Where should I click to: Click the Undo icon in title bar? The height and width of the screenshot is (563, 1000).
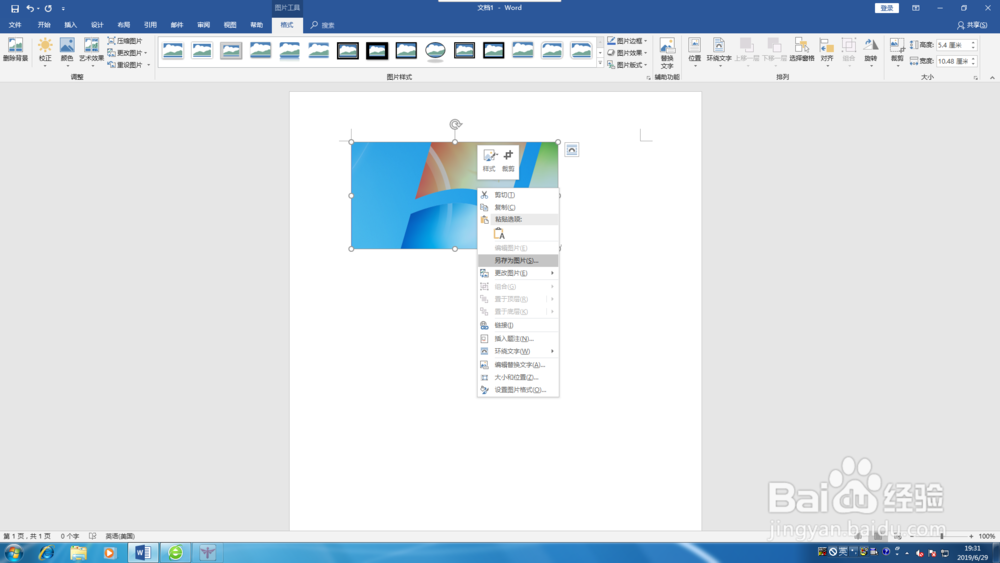pyautogui.click(x=29, y=8)
